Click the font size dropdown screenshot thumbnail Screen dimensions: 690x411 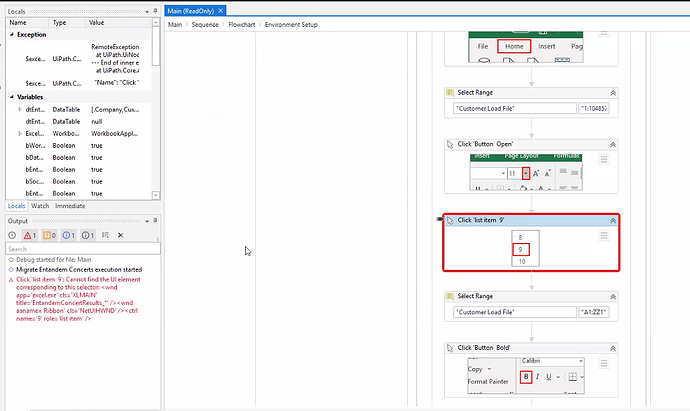click(526, 172)
